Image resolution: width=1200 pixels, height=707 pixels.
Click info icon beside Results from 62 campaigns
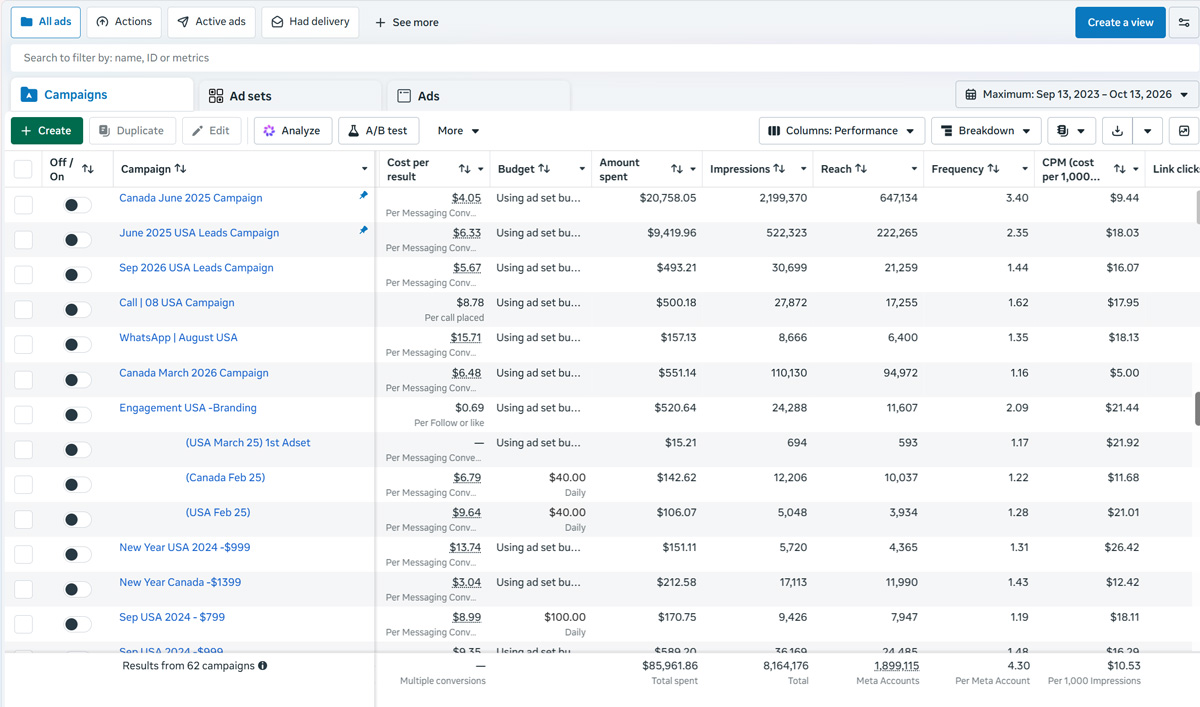pyautogui.click(x=263, y=665)
